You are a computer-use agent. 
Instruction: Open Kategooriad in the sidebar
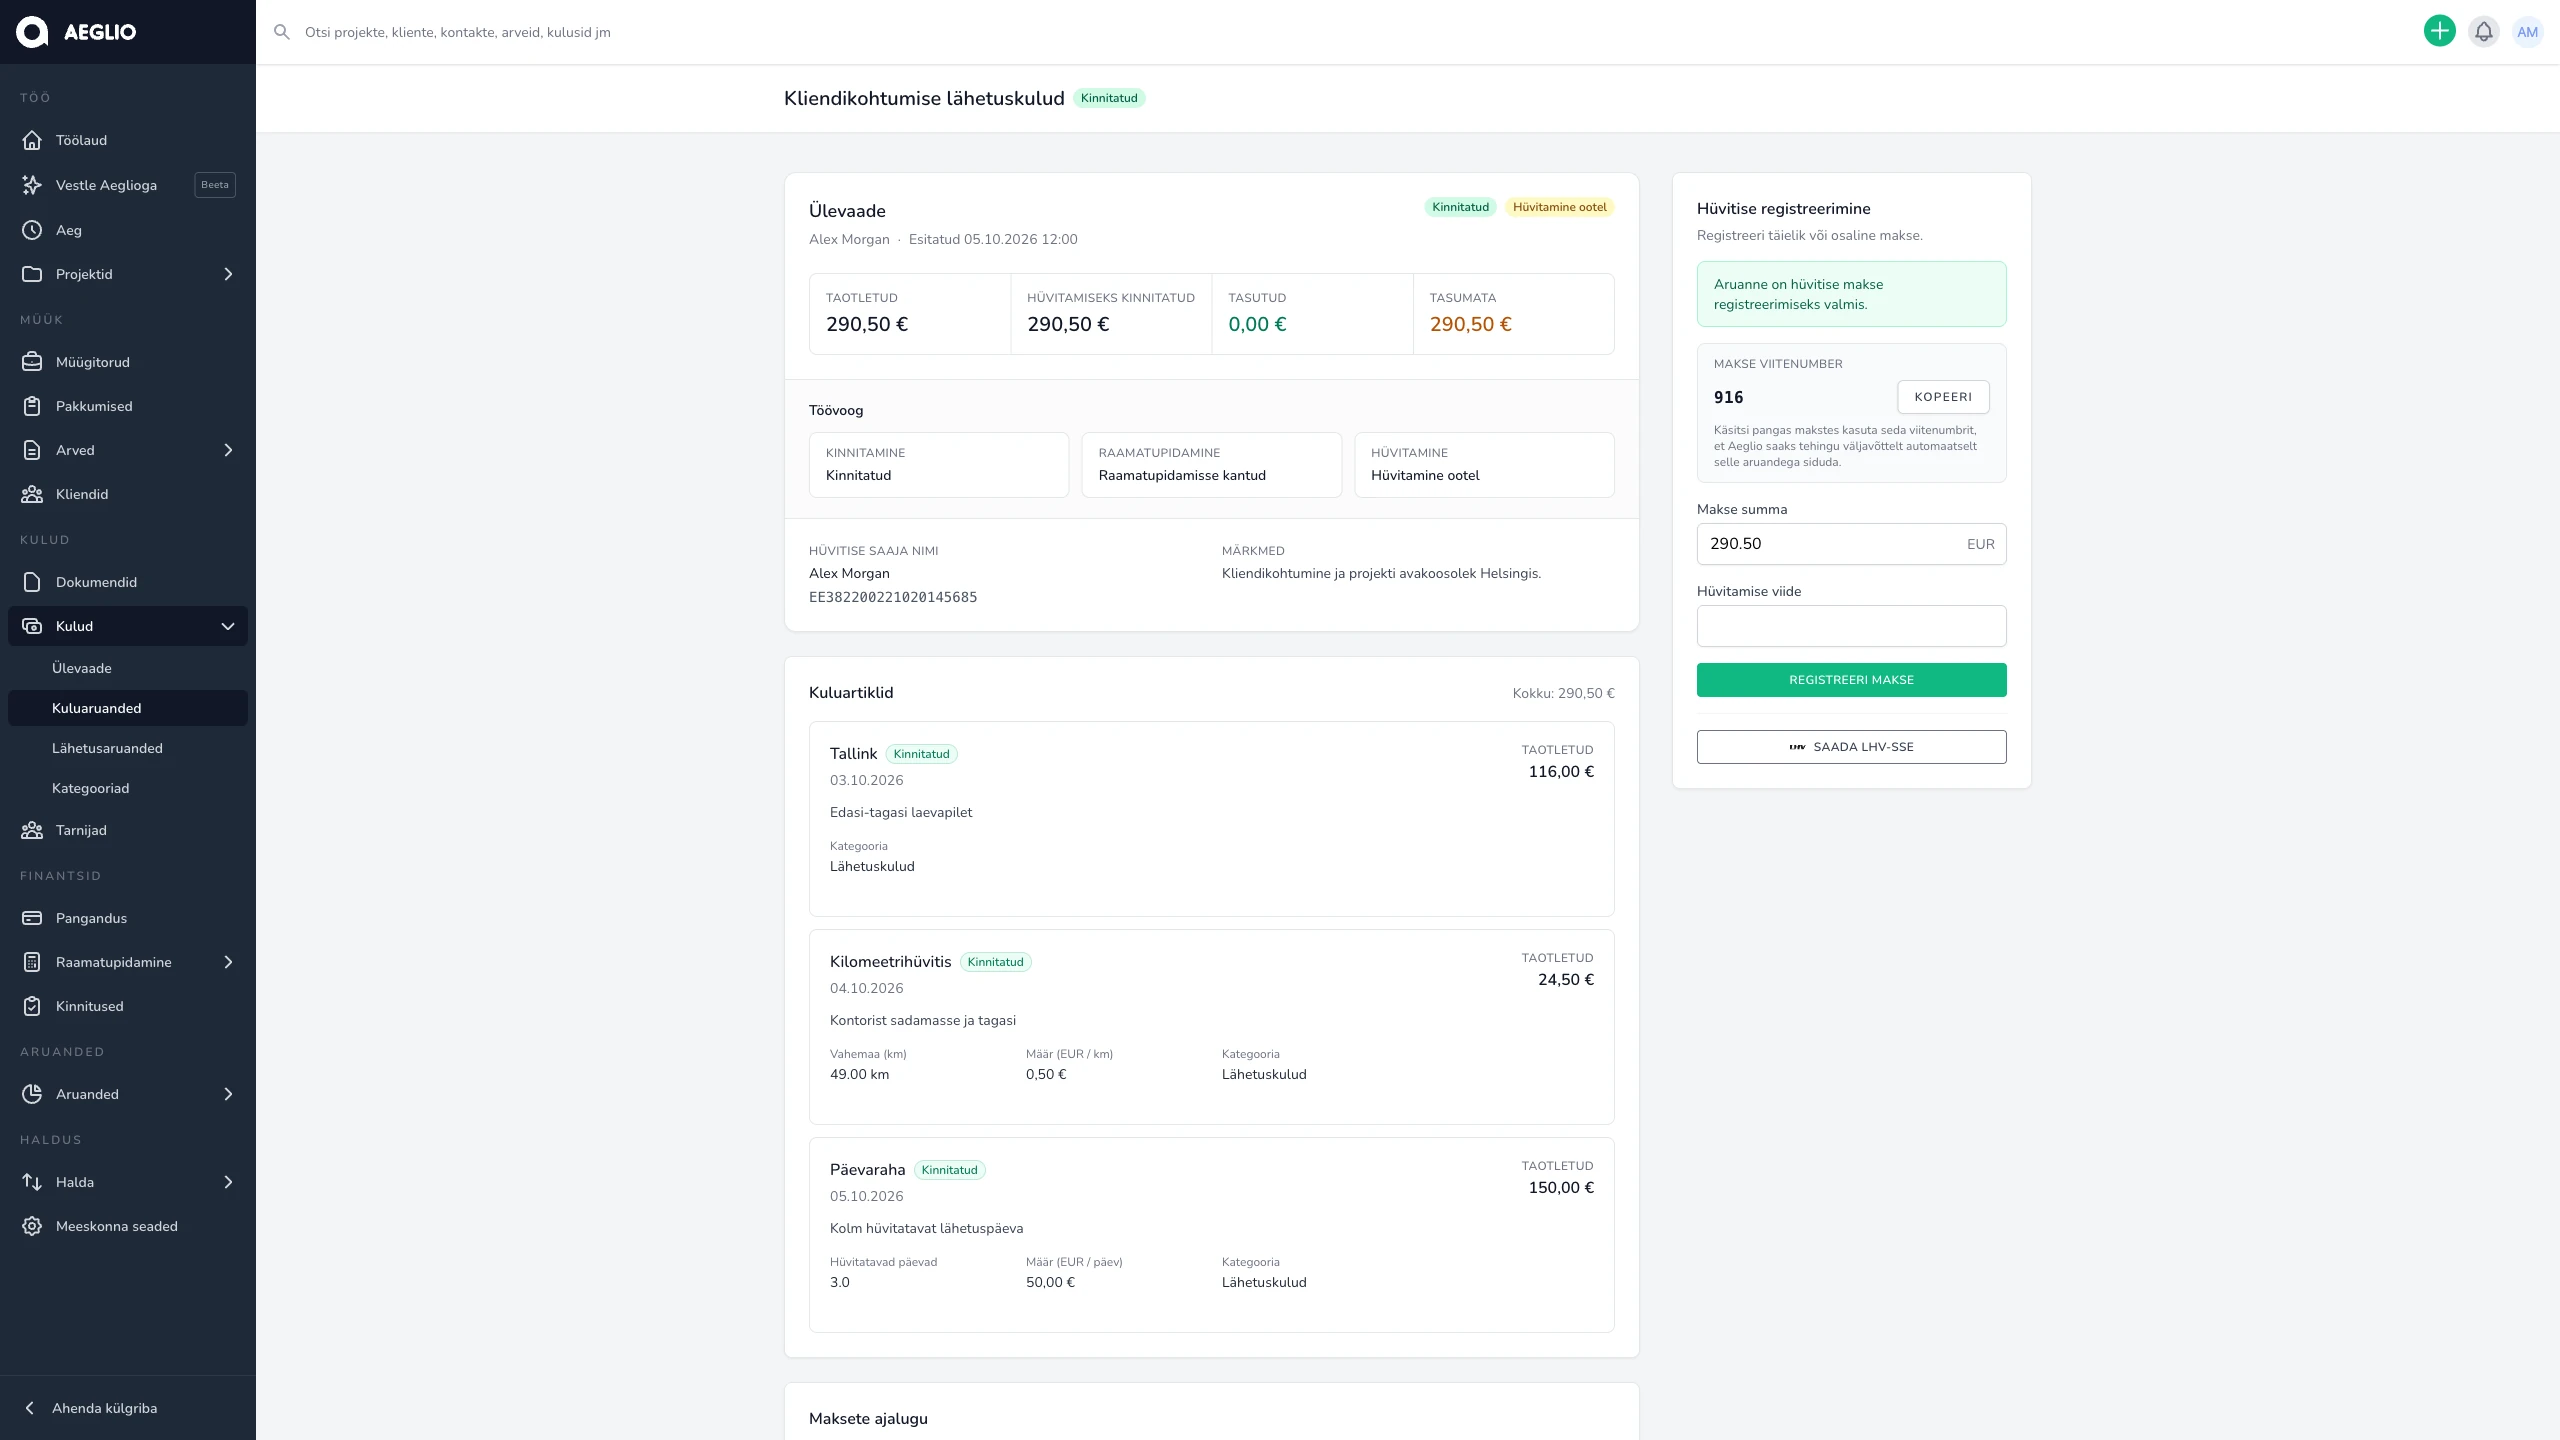(128, 788)
